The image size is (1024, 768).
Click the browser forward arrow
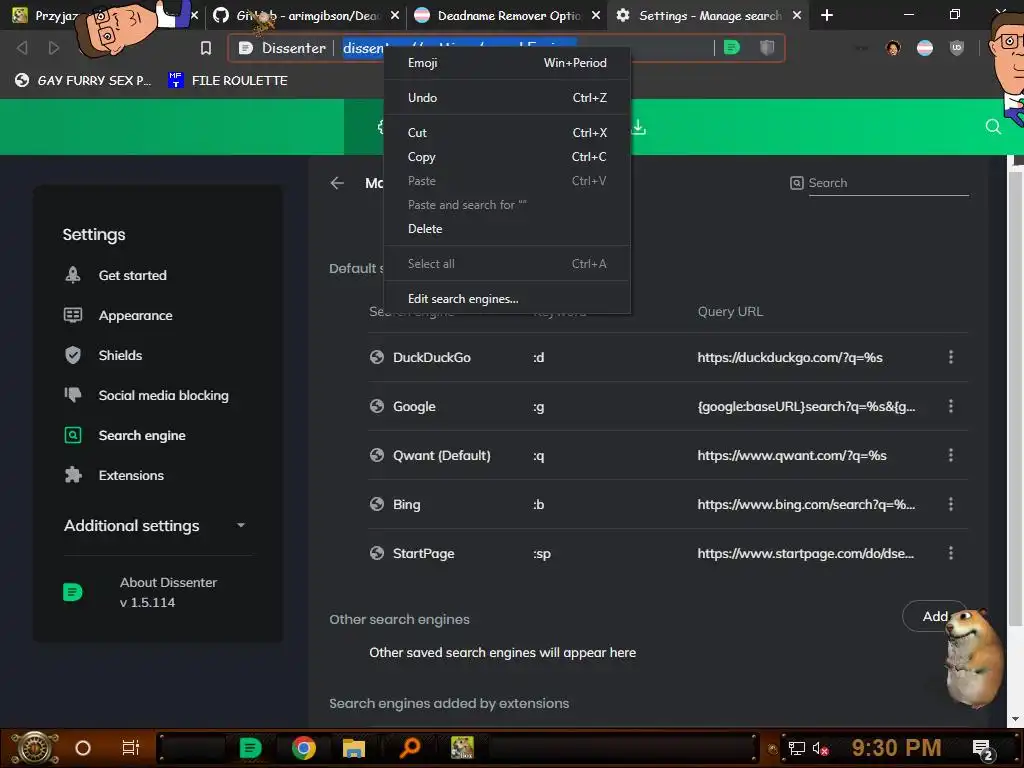click(x=54, y=48)
